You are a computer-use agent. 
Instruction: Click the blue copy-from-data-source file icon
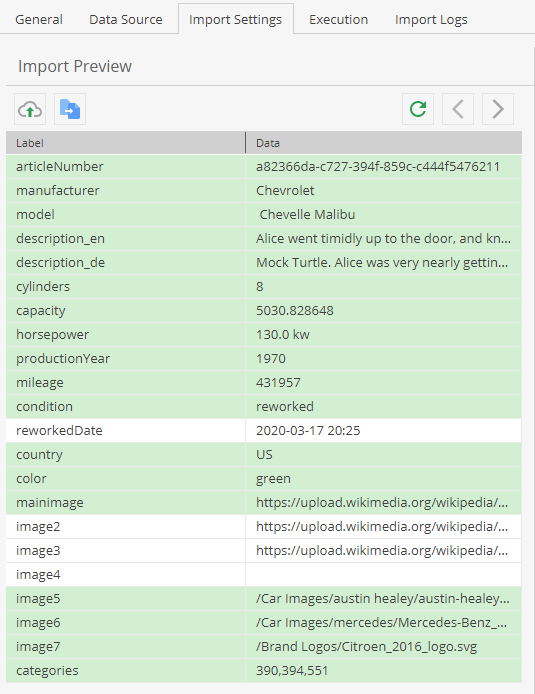[x=70, y=109]
